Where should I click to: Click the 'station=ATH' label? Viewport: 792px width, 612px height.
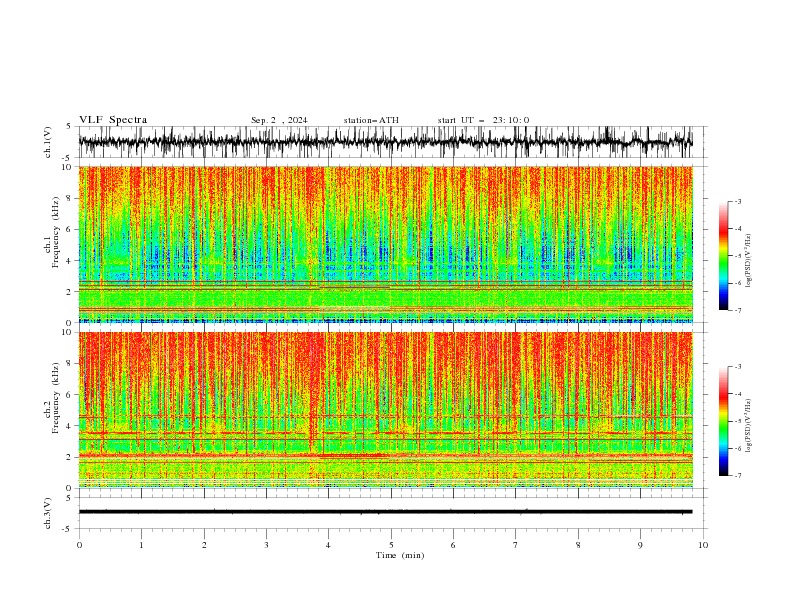[x=371, y=120]
